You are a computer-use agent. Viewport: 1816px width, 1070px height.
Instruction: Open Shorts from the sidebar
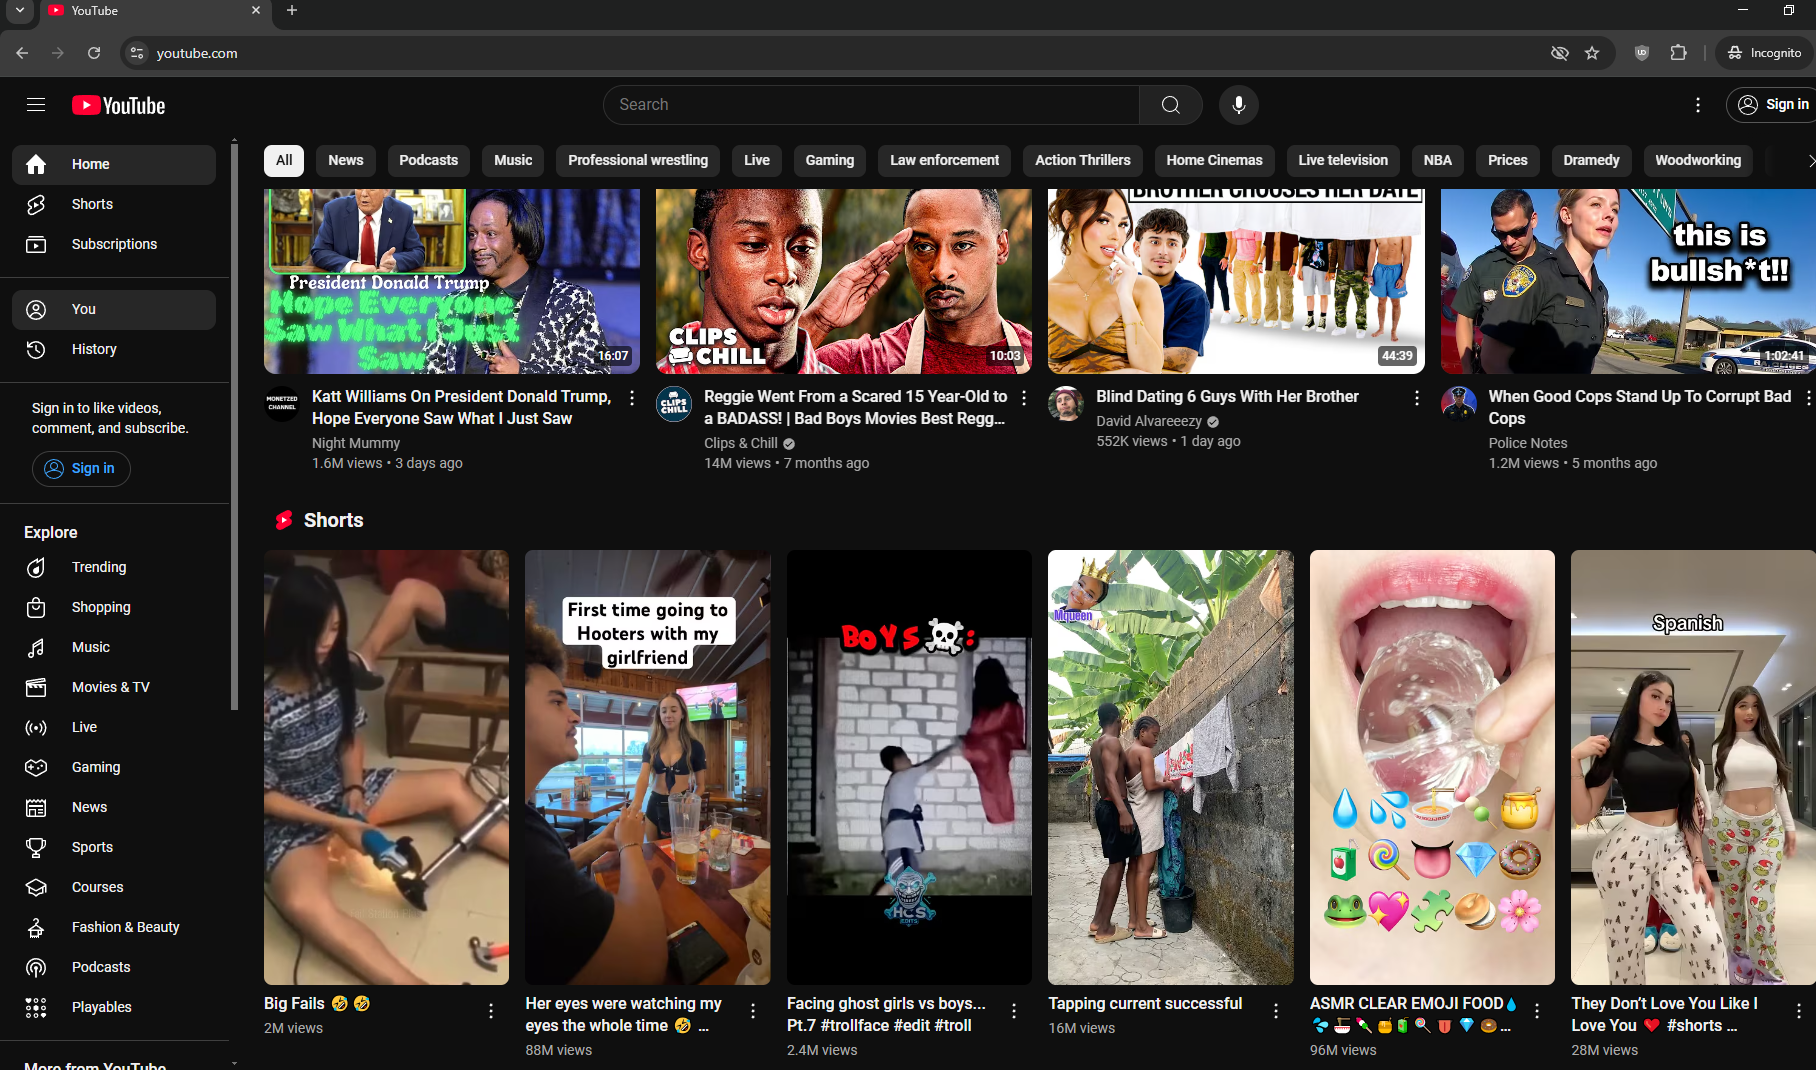coord(92,204)
